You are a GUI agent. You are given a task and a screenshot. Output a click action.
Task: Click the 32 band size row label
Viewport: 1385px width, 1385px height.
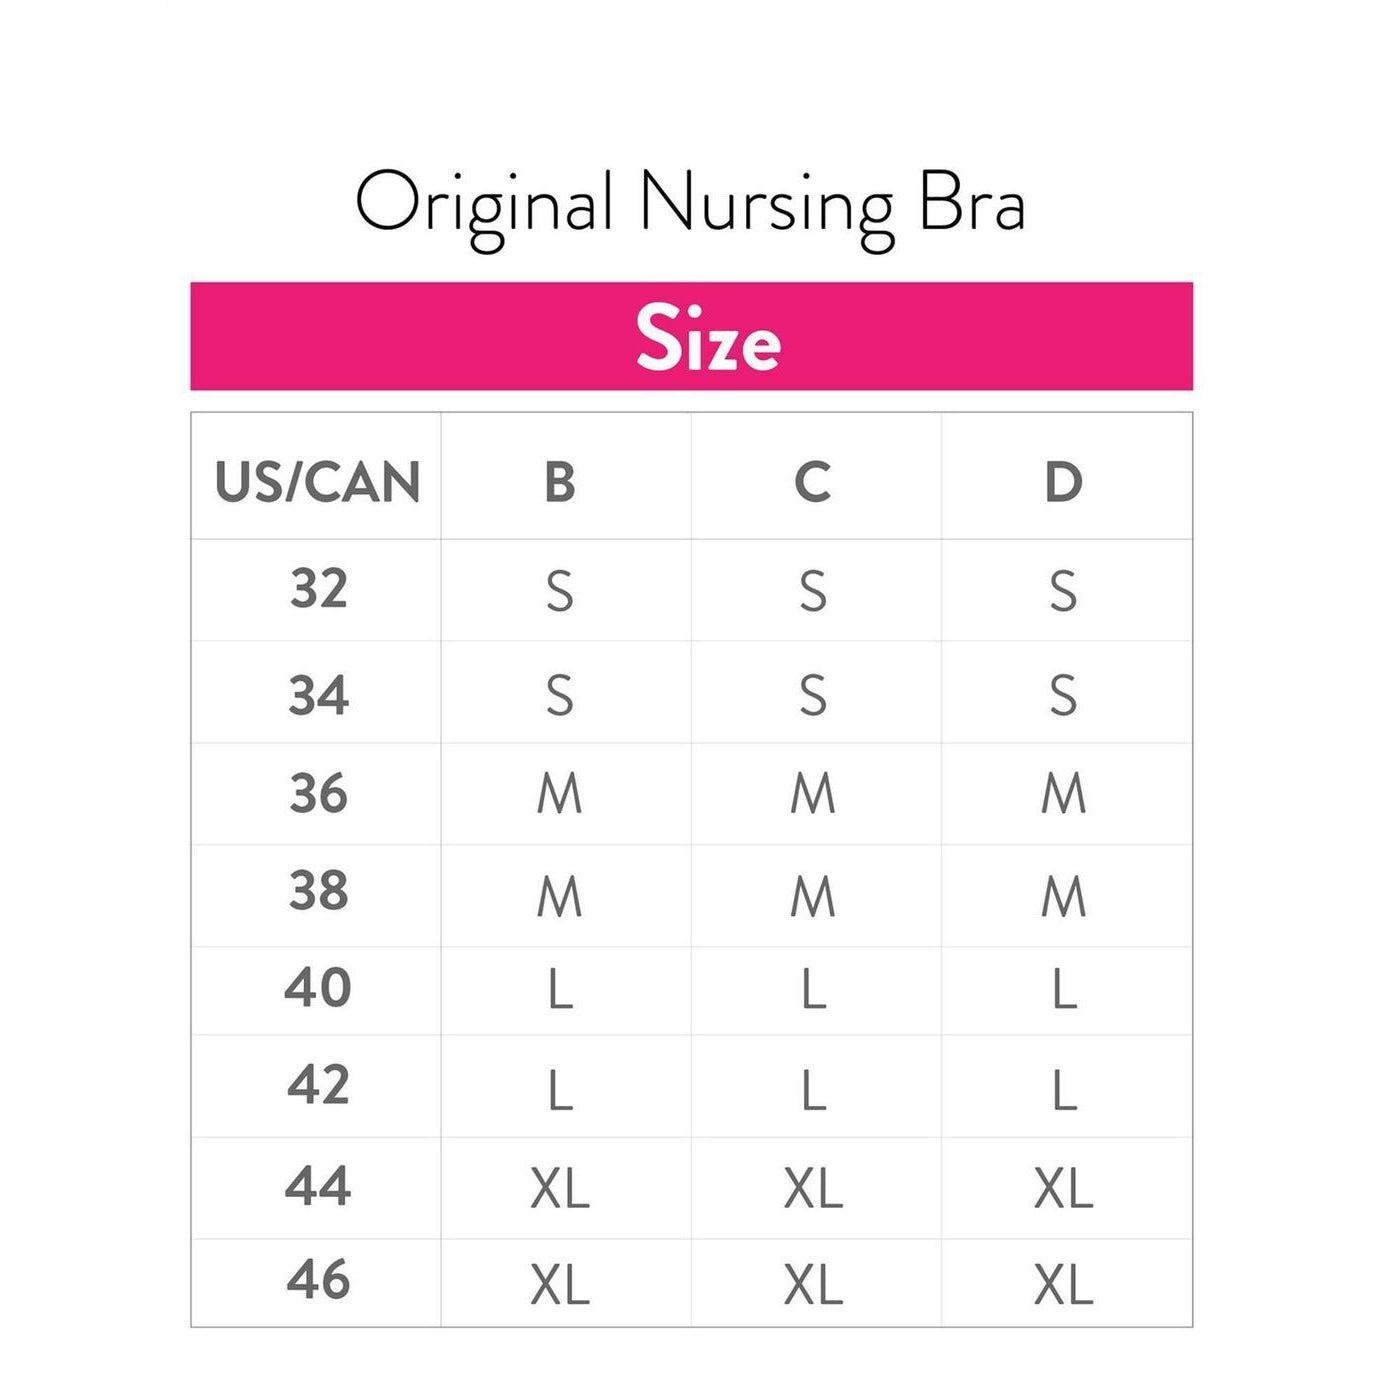click(x=318, y=589)
